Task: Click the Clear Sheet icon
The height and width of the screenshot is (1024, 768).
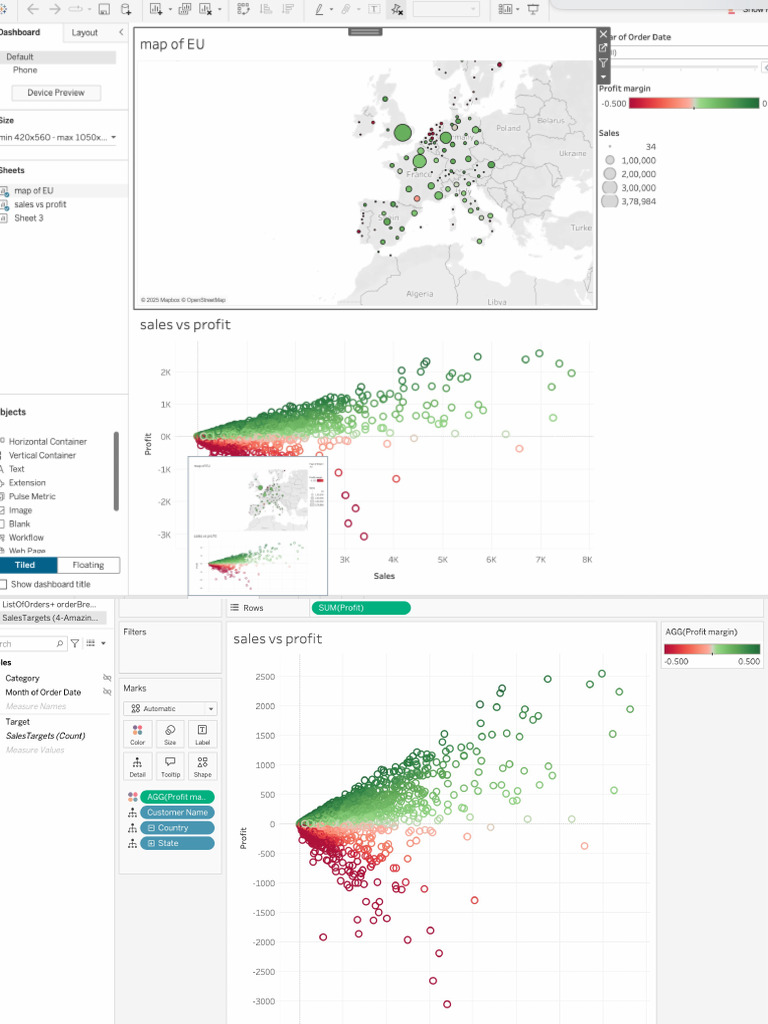Action: [x=205, y=9]
